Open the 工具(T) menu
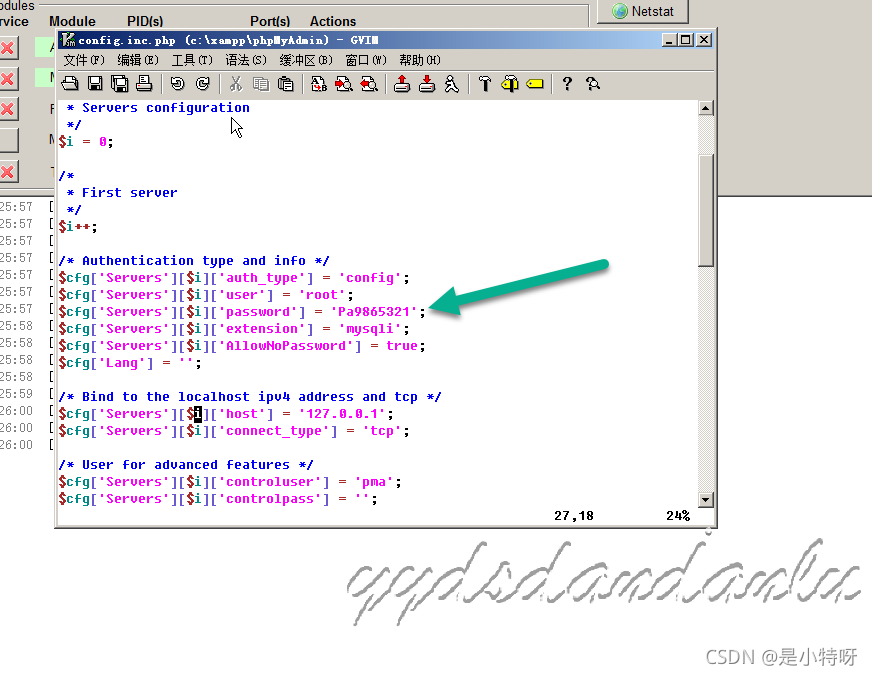Viewport: 872px width, 675px height. (x=192, y=60)
